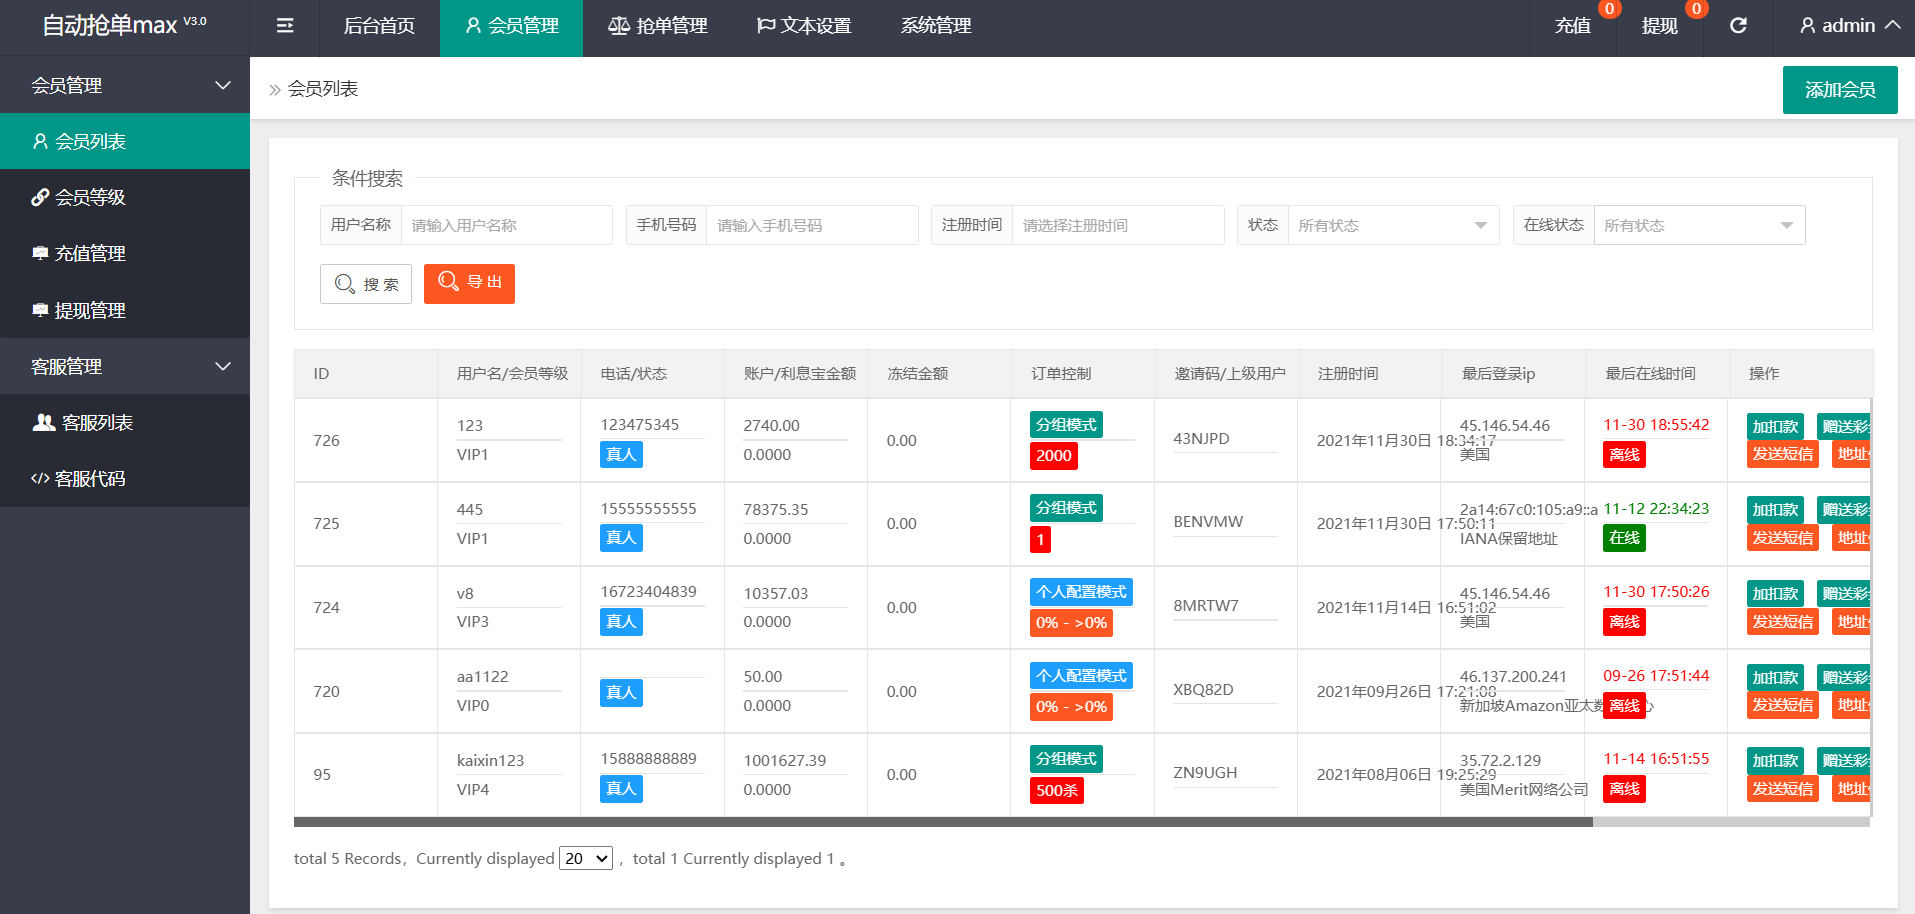This screenshot has width=1915, height=914.
Task: Open the 在线状态 dropdown filter
Action: [x=1698, y=225]
